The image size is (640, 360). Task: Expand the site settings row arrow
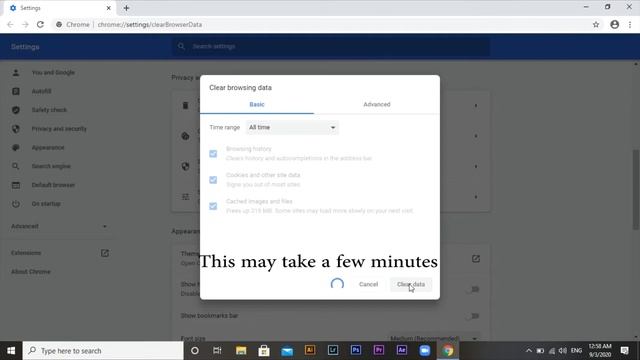(x=476, y=197)
